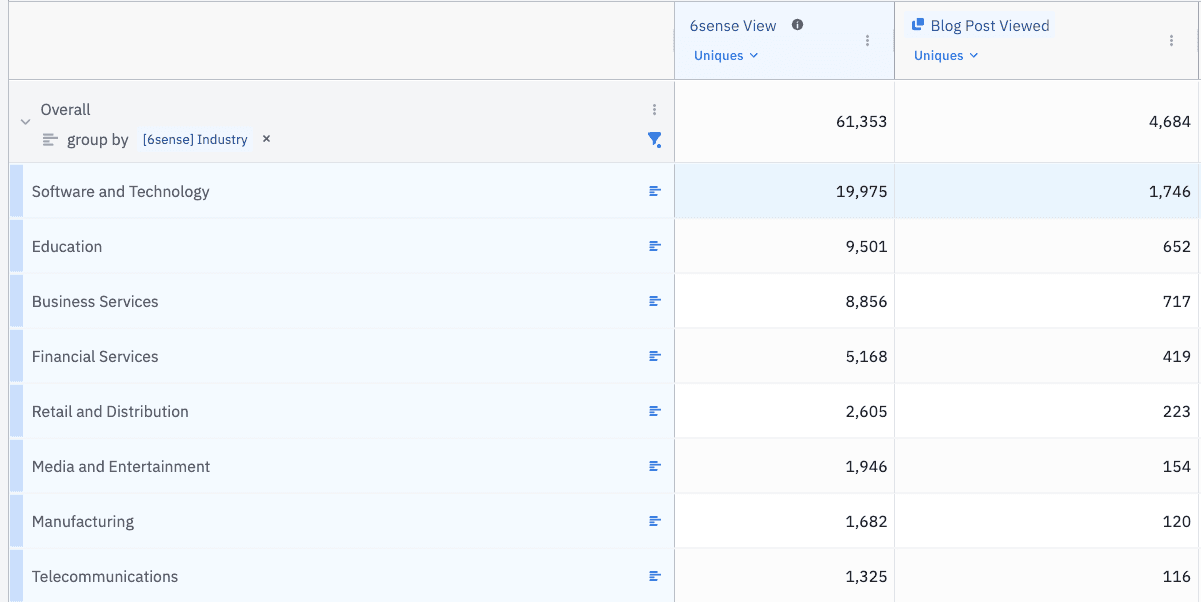Collapse the Overall group chevron

tap(25, 122)
